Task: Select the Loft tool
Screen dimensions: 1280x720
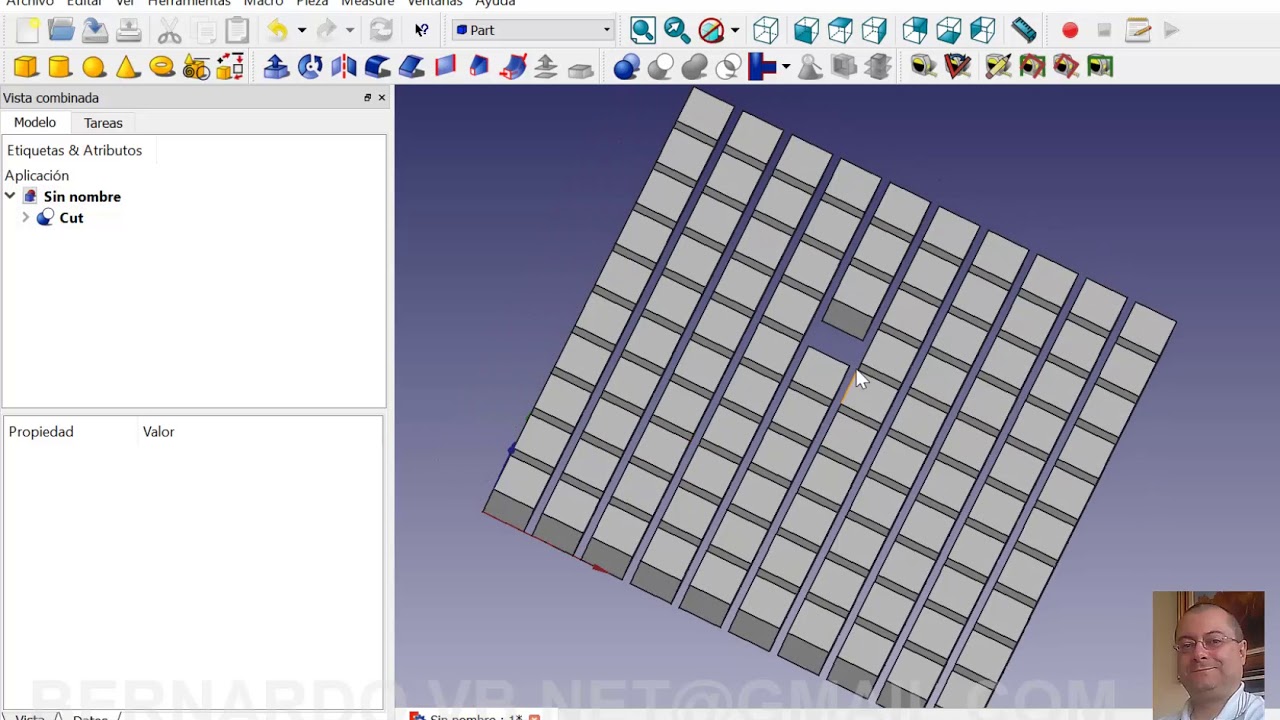Action: tap(480, 67)
